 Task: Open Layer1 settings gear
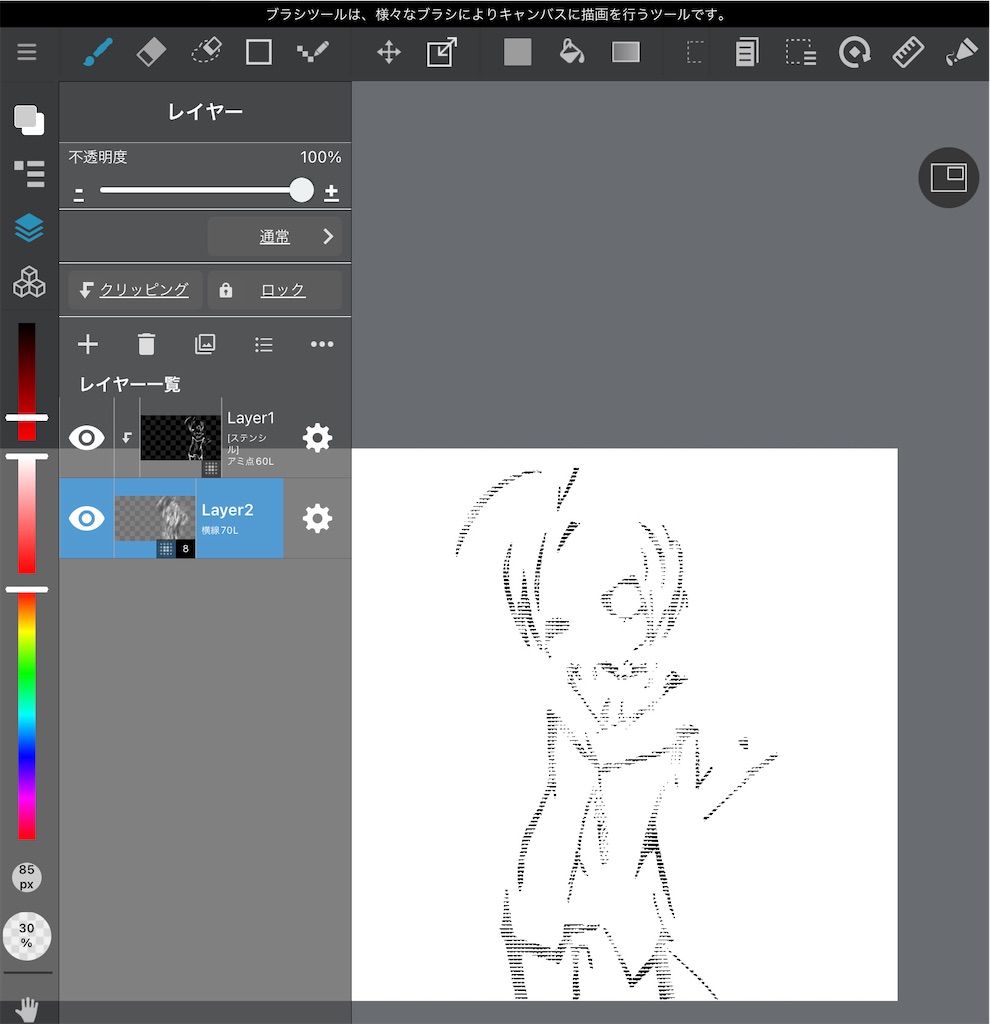317,438
